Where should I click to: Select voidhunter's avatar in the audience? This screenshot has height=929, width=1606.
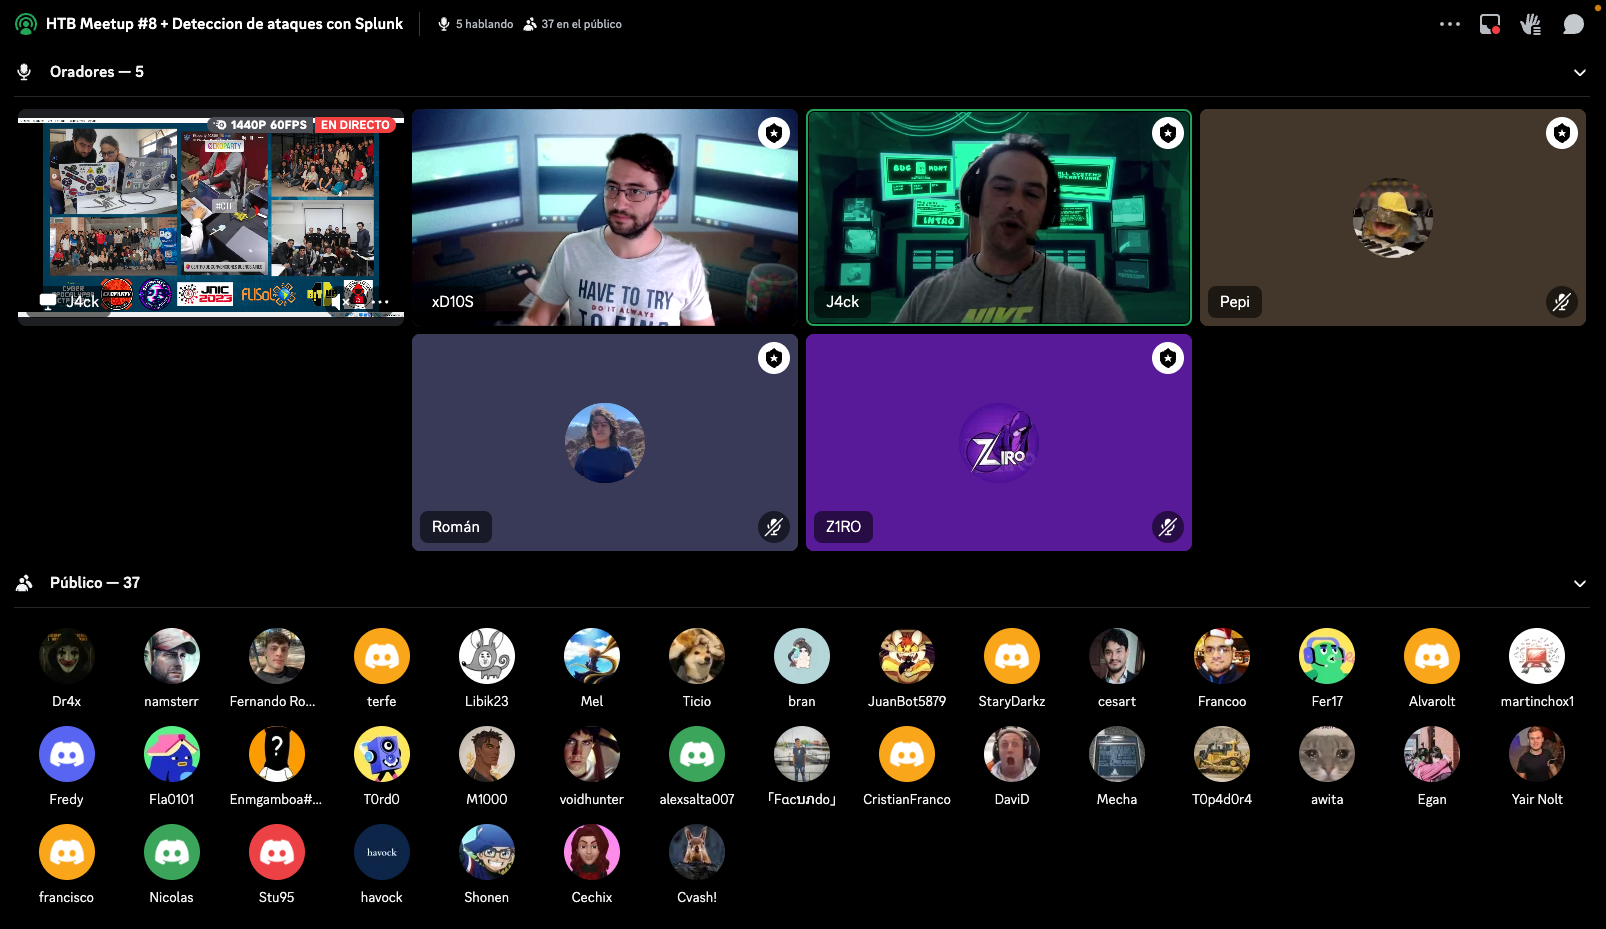tap(591, 755)
